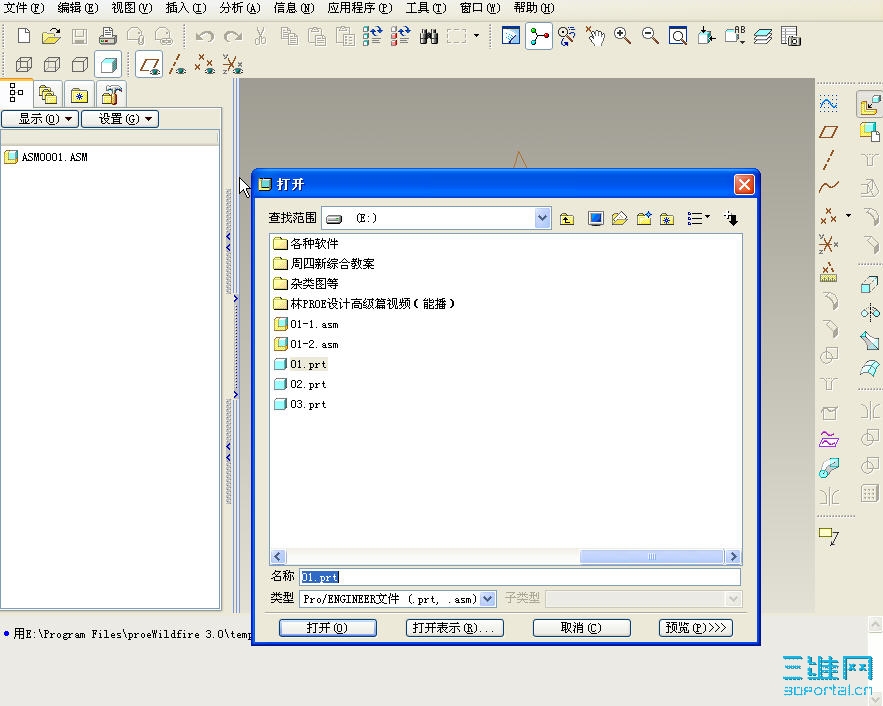Open the list view options dropdown
Viewport: 883px width, 706px height.
coord(698,218)
